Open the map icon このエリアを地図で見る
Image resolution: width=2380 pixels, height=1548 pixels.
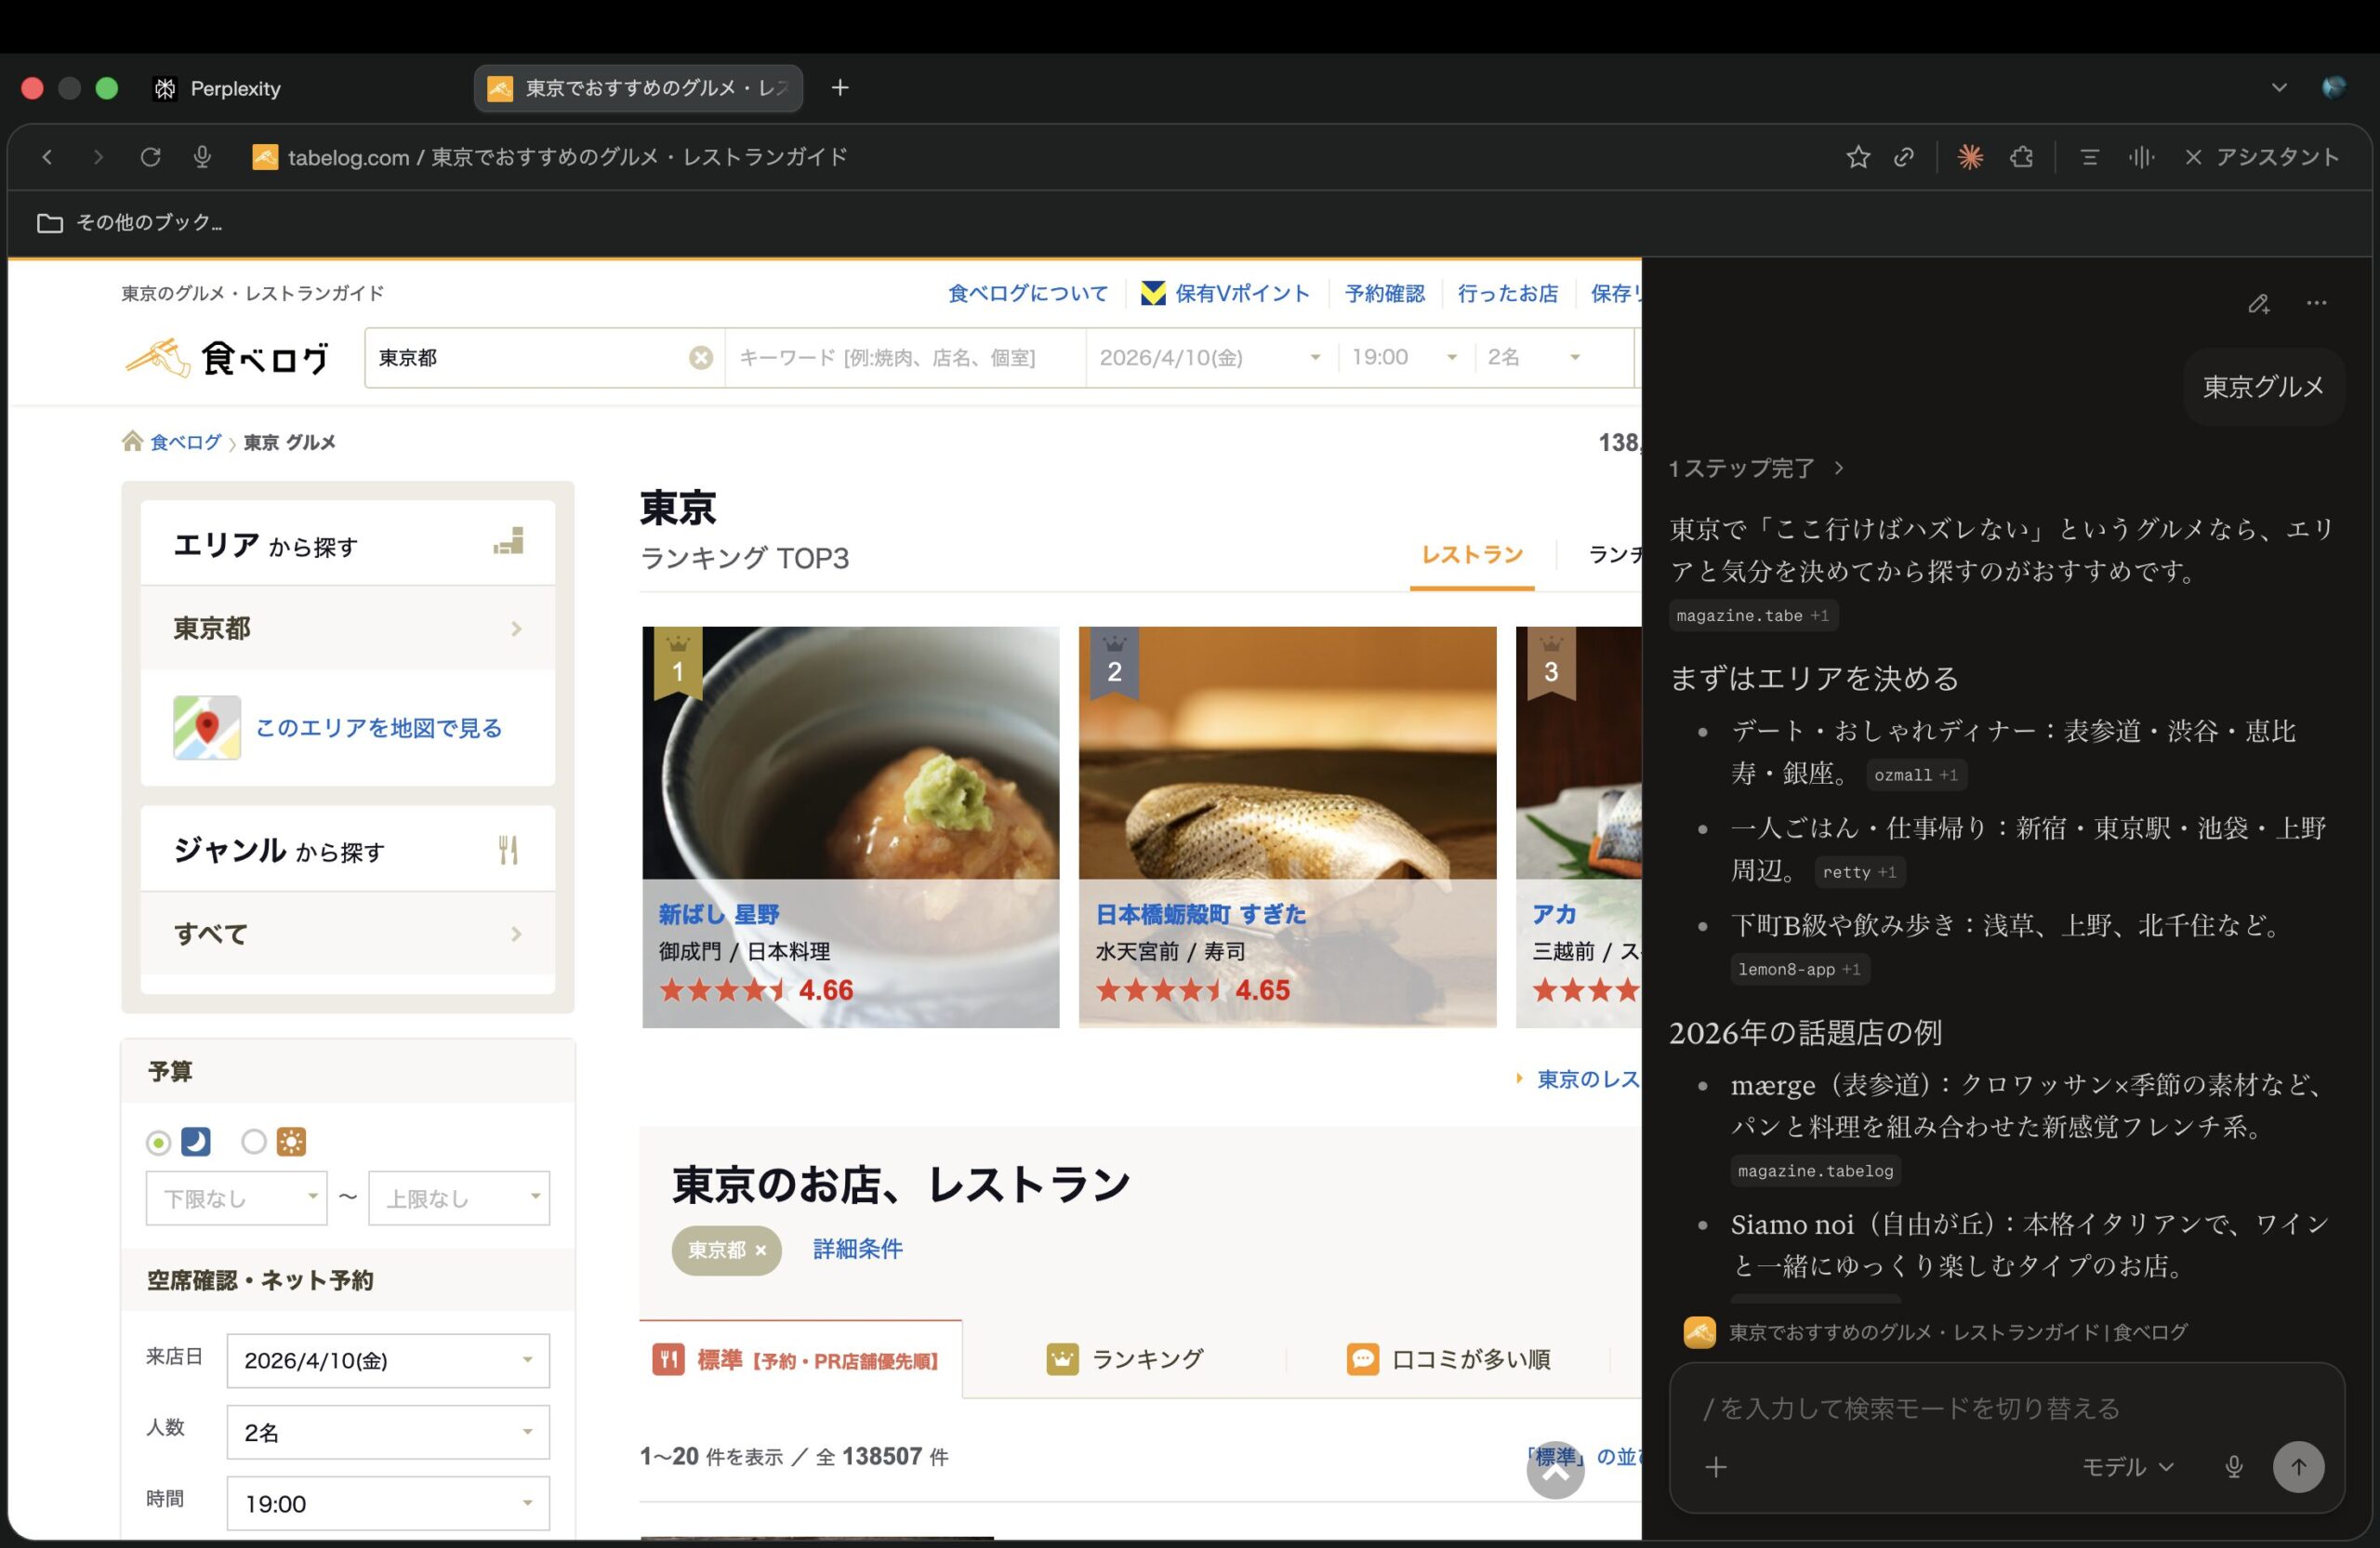pos(206,727)
